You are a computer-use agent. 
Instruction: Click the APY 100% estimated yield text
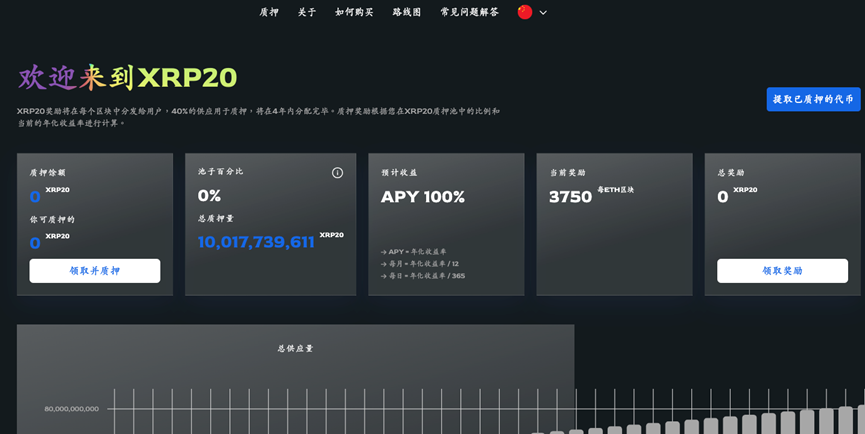pos(422,197)
